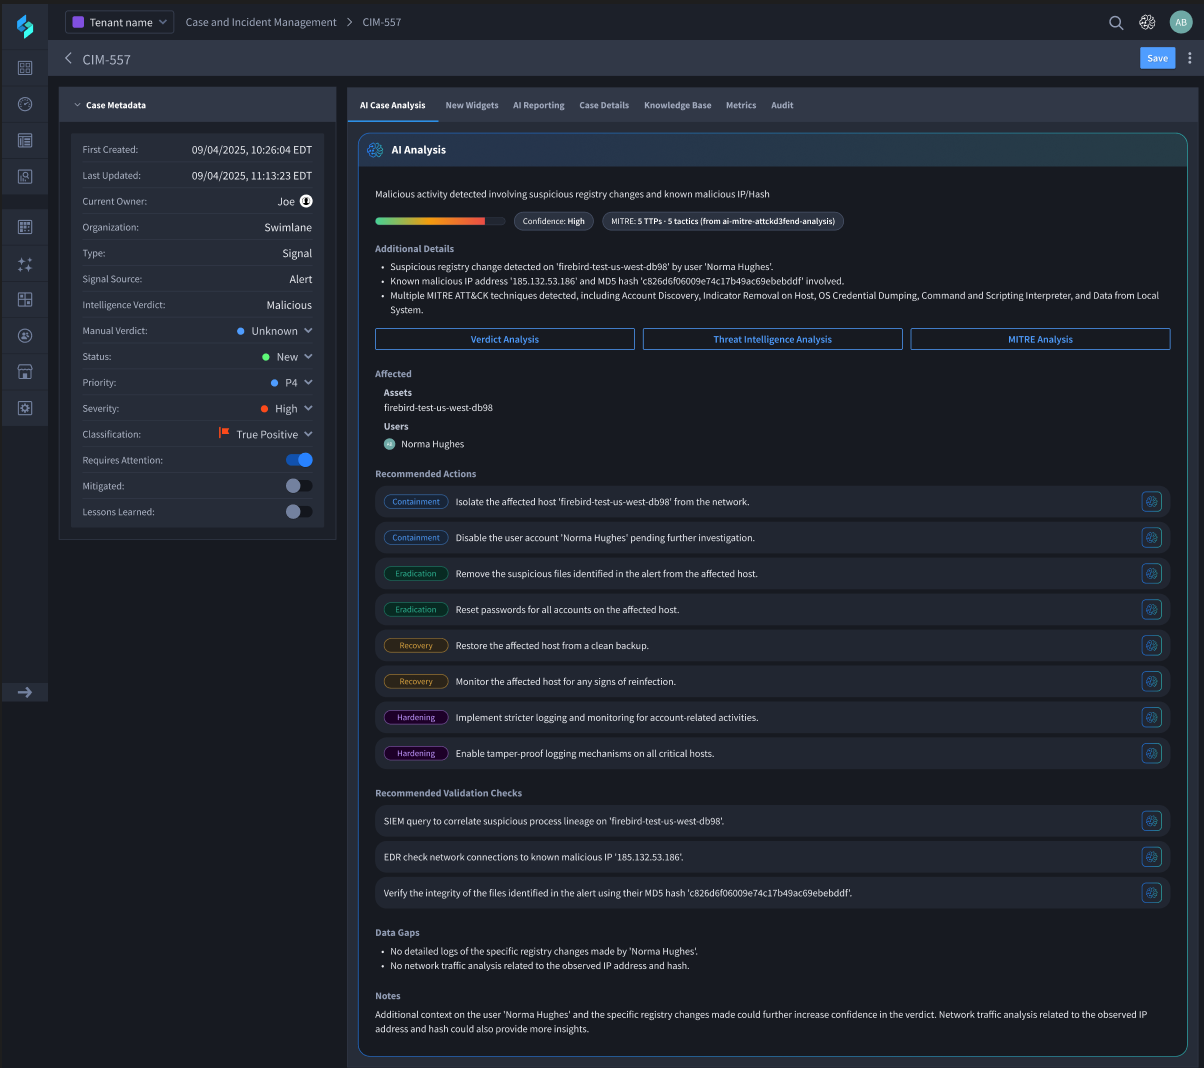Open the settings gear icon in left sidebar
Screen dimensions: 1204x1068
[25, 407]
